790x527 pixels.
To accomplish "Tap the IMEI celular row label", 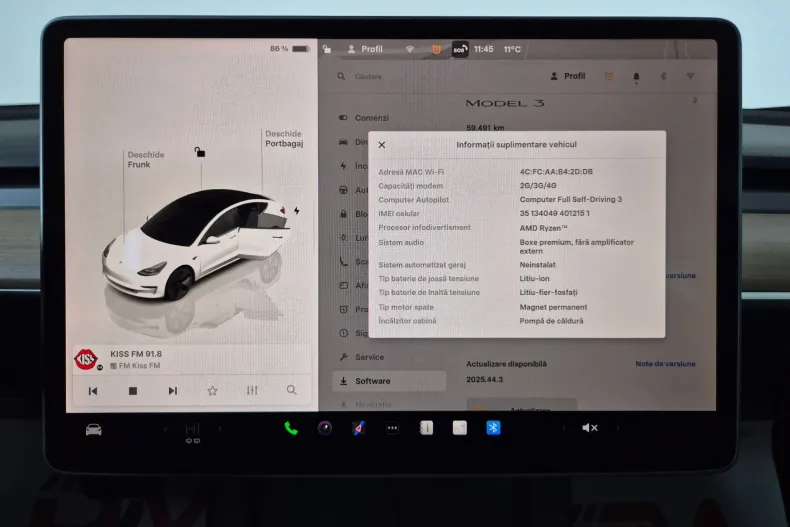I will (x=399, y=214).
